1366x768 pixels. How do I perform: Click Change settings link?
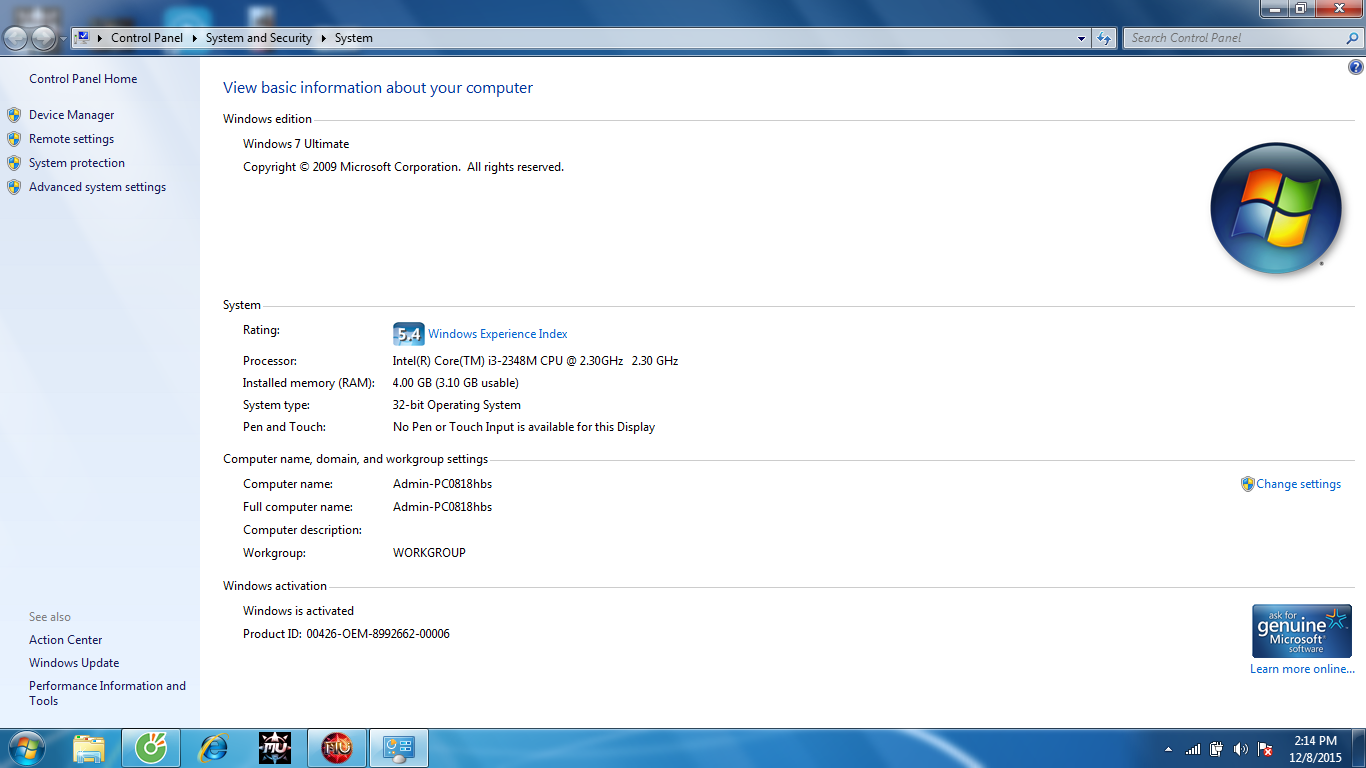click(1299, 484)
